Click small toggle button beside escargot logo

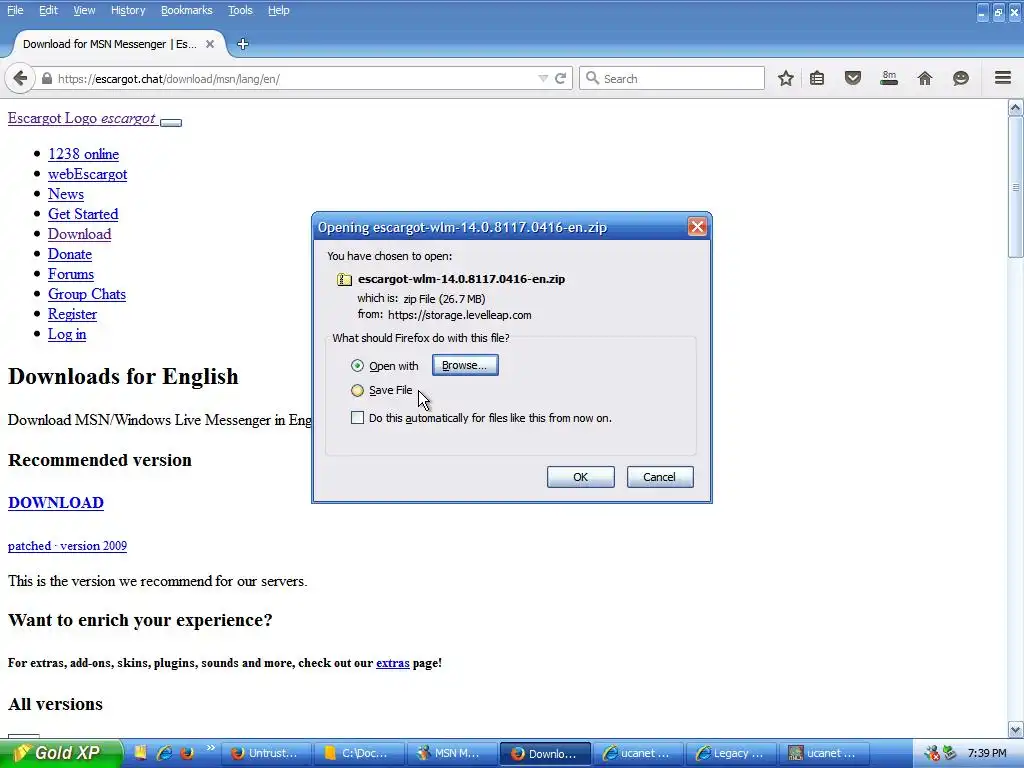pyautogui.click(x=171, y=122)
